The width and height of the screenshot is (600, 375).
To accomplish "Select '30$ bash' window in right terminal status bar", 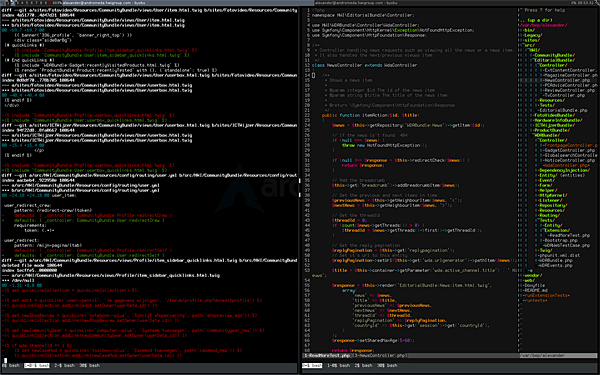I will [386, 365].
